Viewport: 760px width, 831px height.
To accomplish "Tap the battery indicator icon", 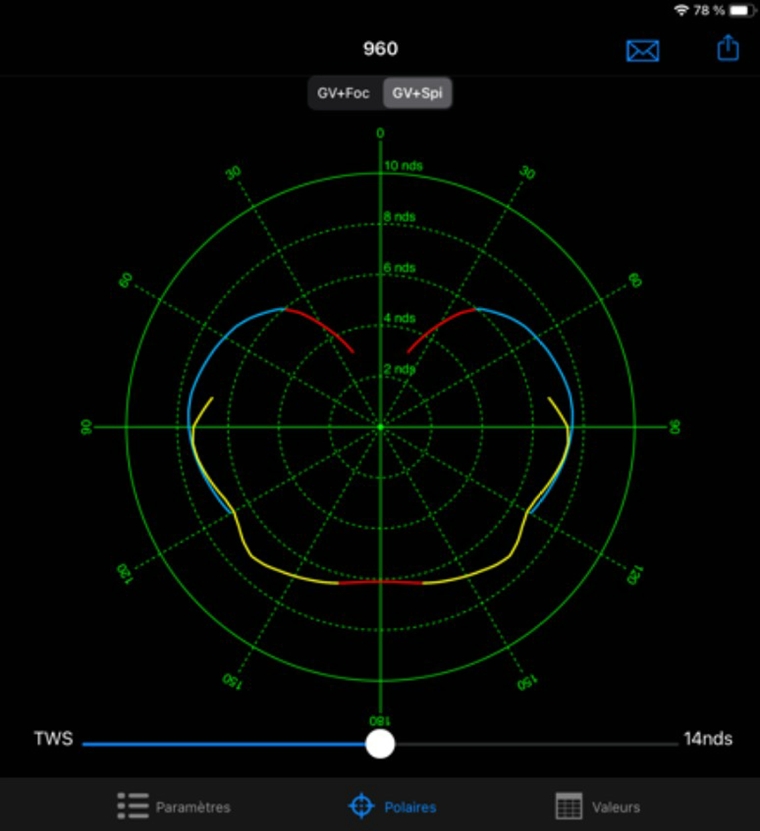I will pos(741,10).
